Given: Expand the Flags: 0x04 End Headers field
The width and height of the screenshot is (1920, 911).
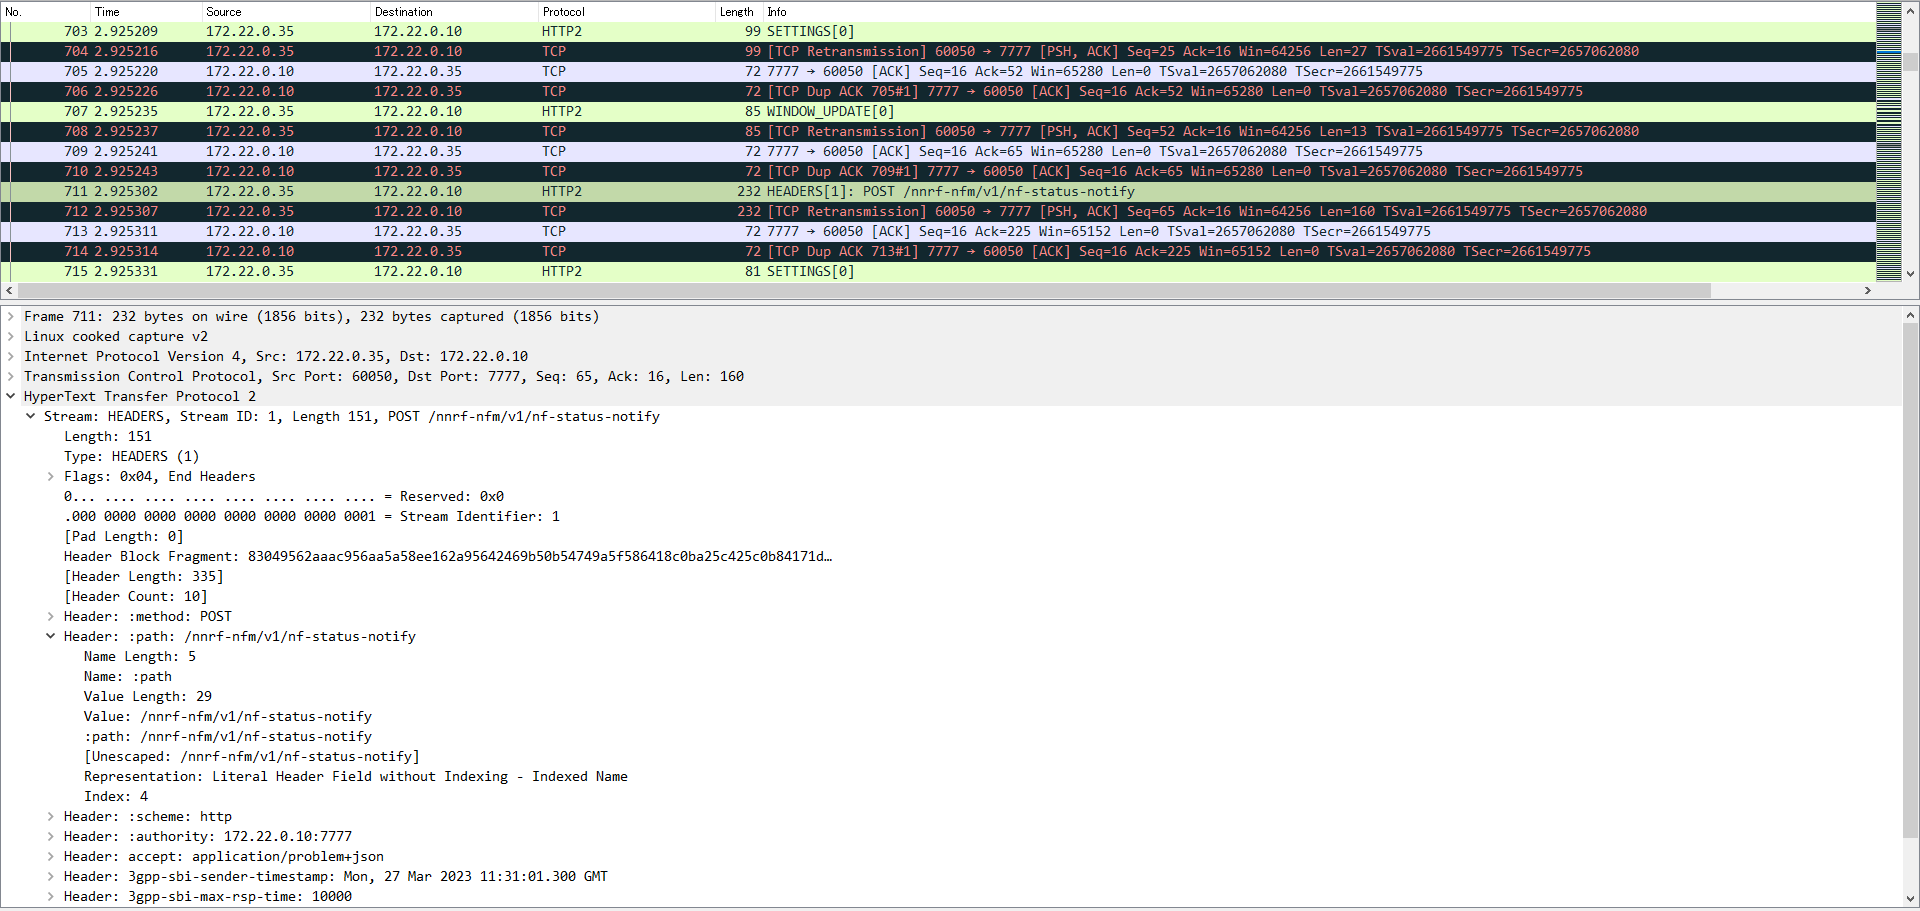Looking at the screenshot, I should pos(51,476).
